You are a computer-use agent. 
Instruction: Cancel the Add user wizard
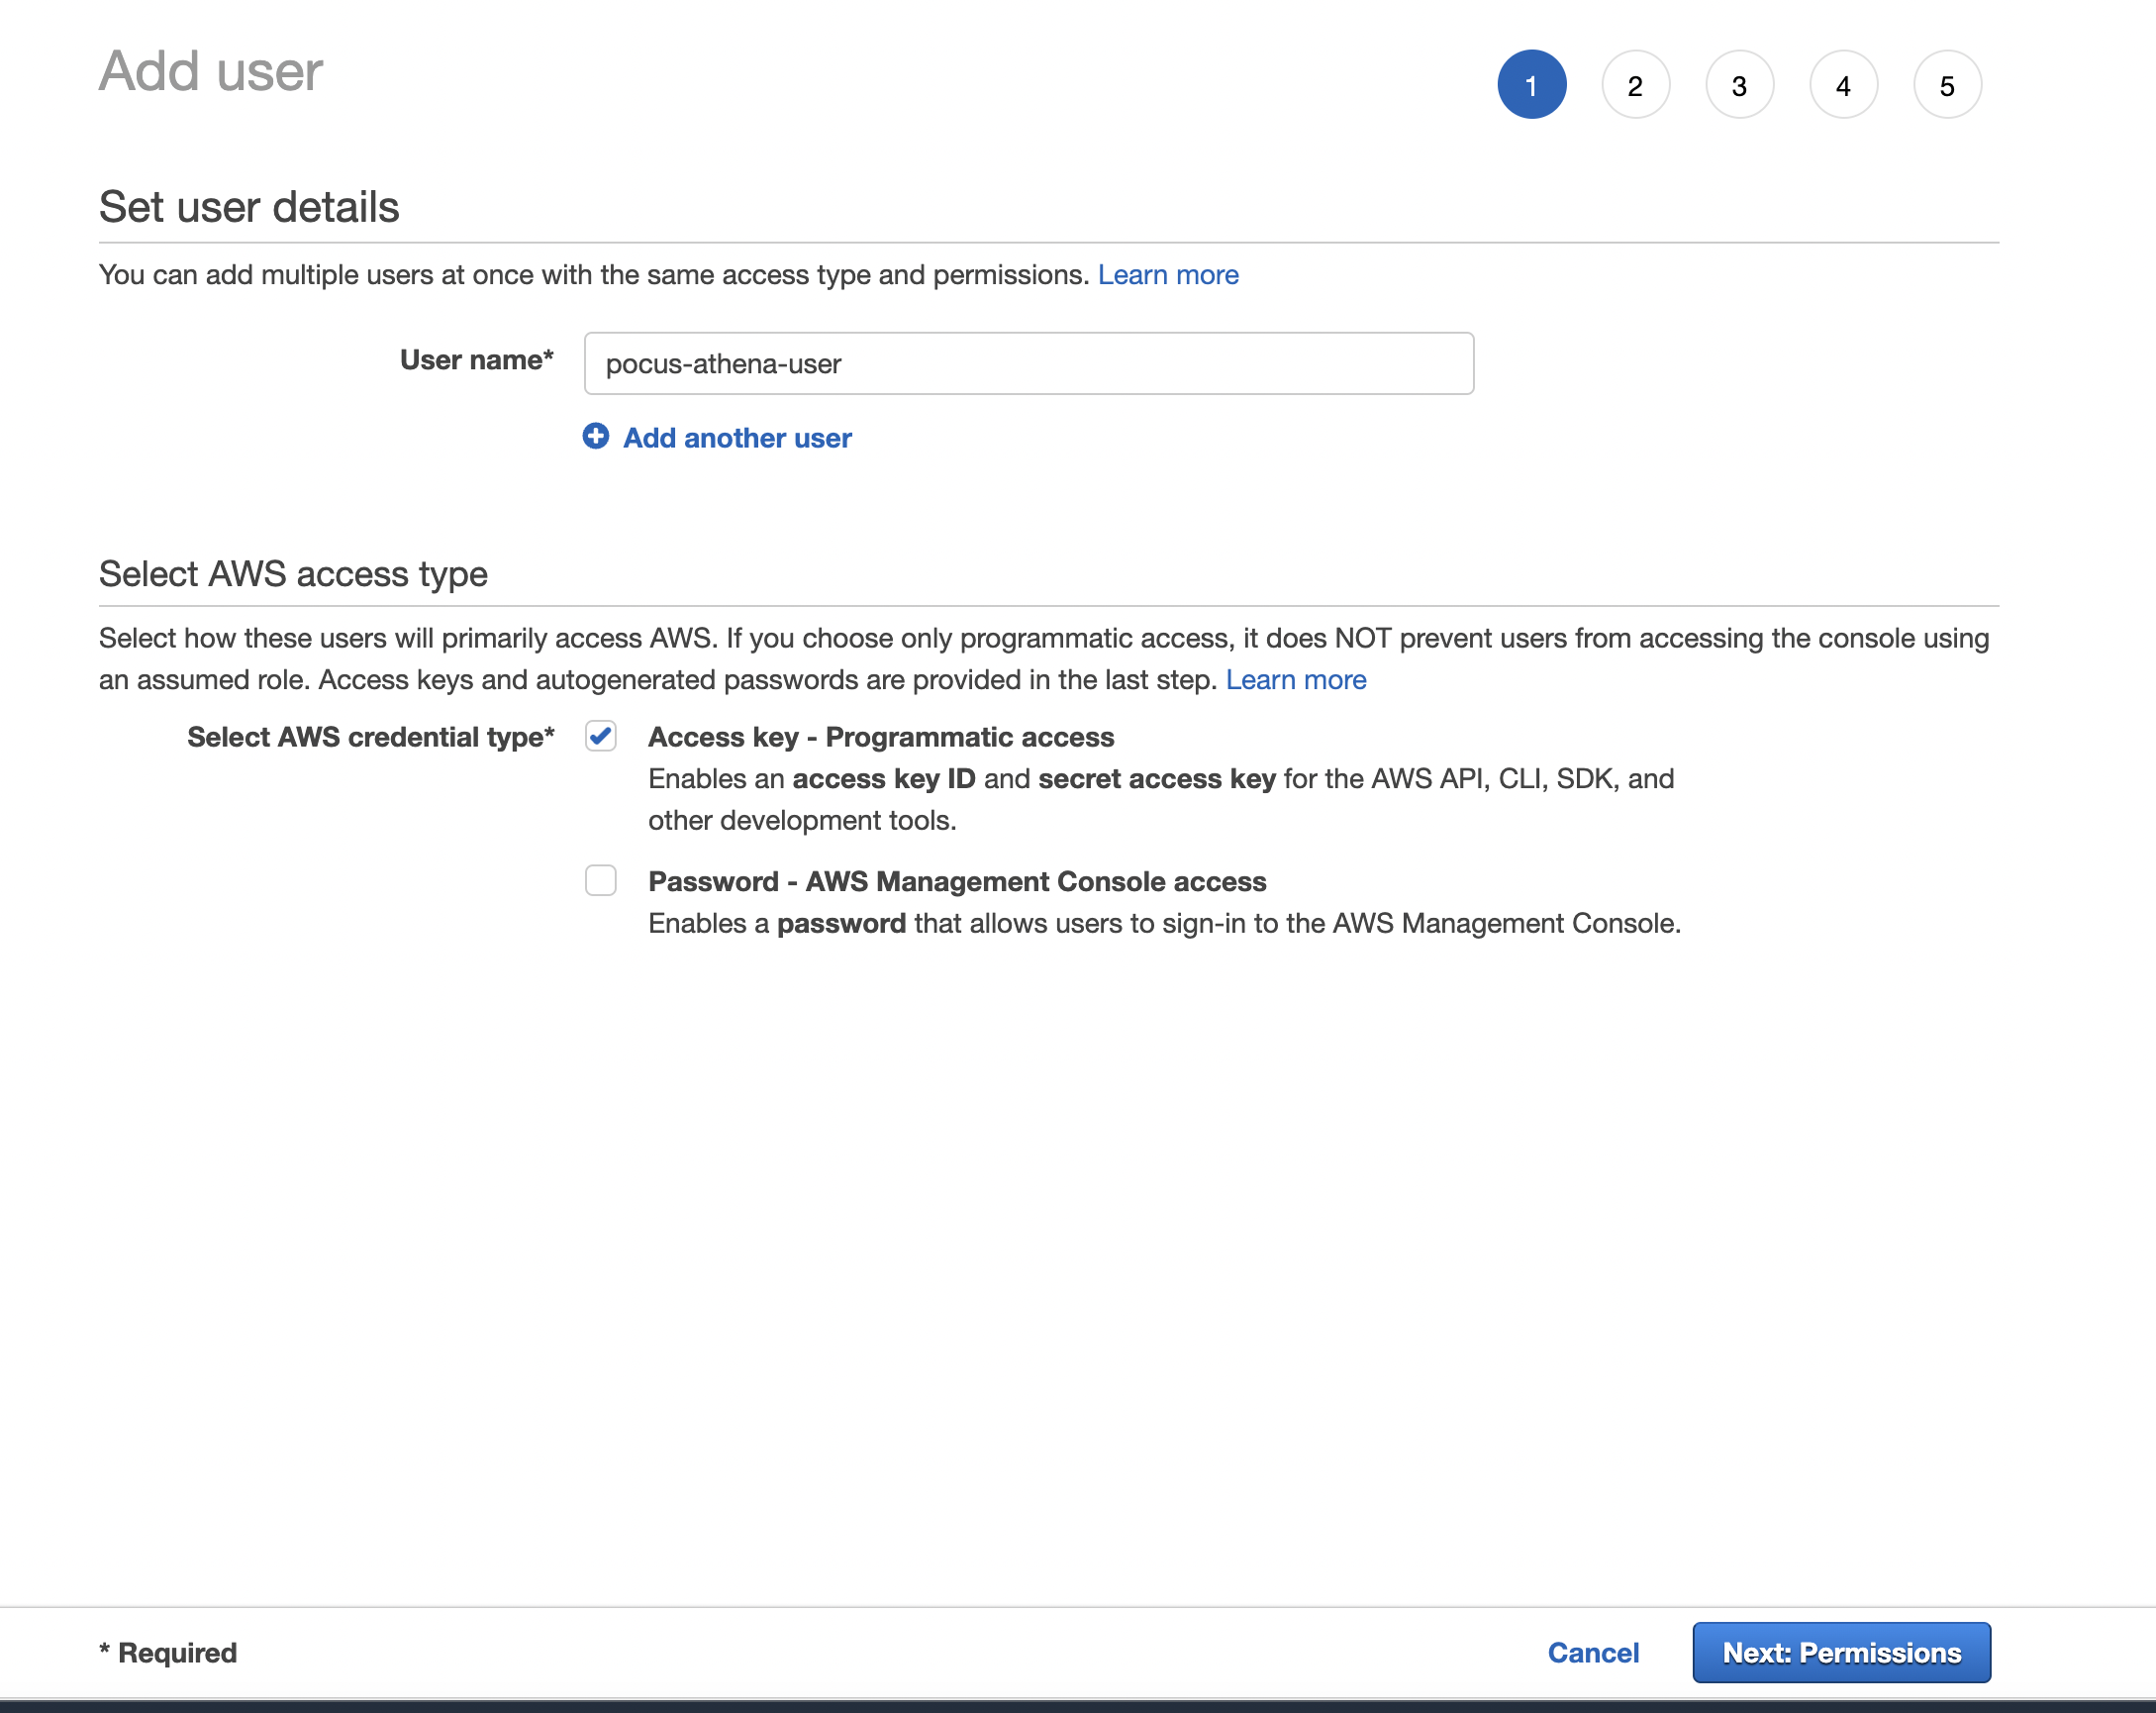point(1592,1652)
